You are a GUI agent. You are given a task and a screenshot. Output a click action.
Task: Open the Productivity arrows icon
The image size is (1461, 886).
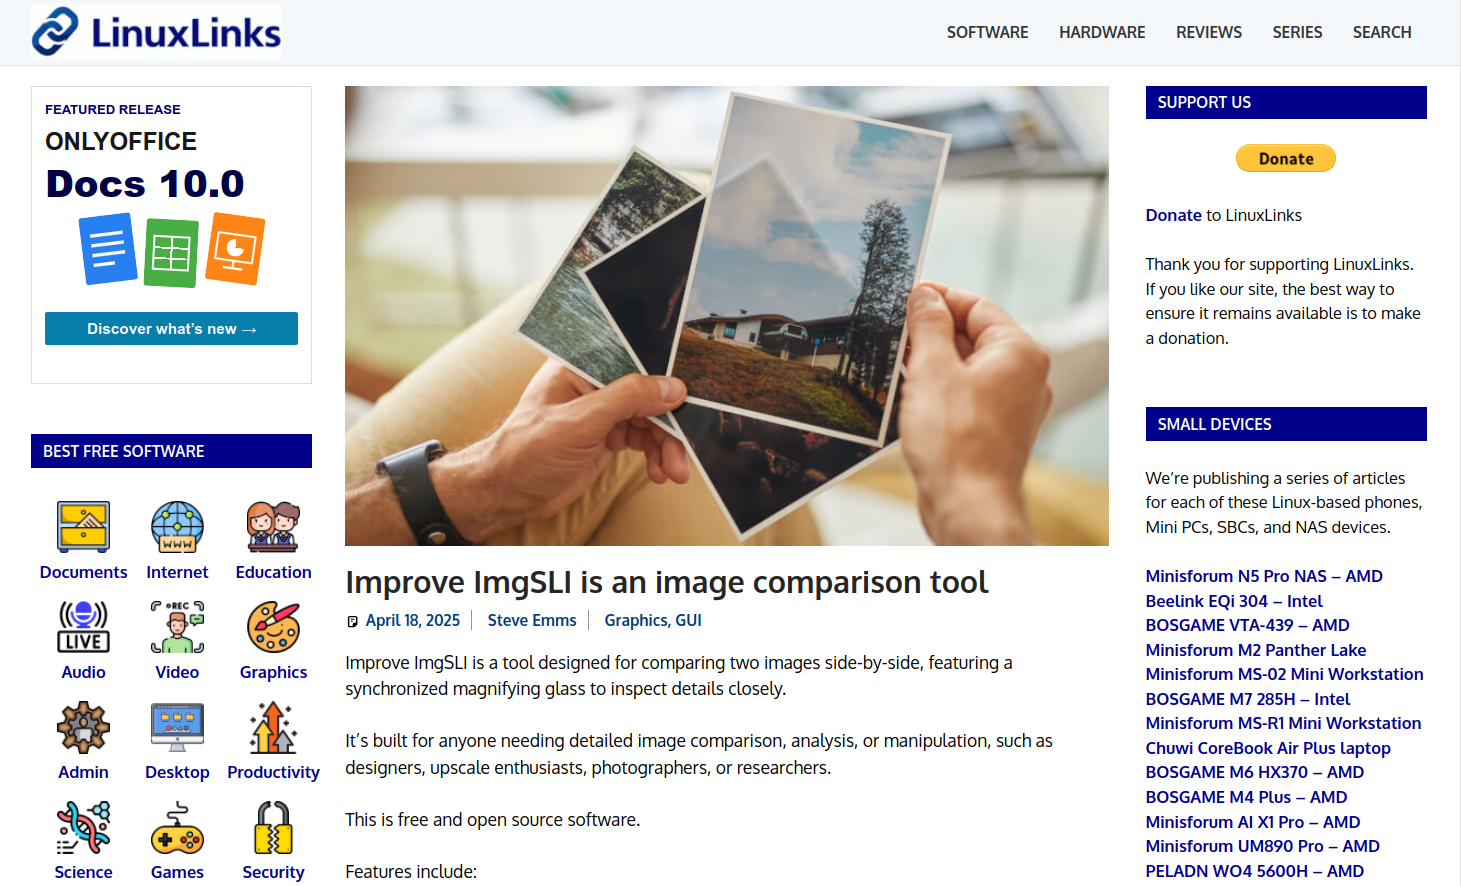click(x=273, y=727)
